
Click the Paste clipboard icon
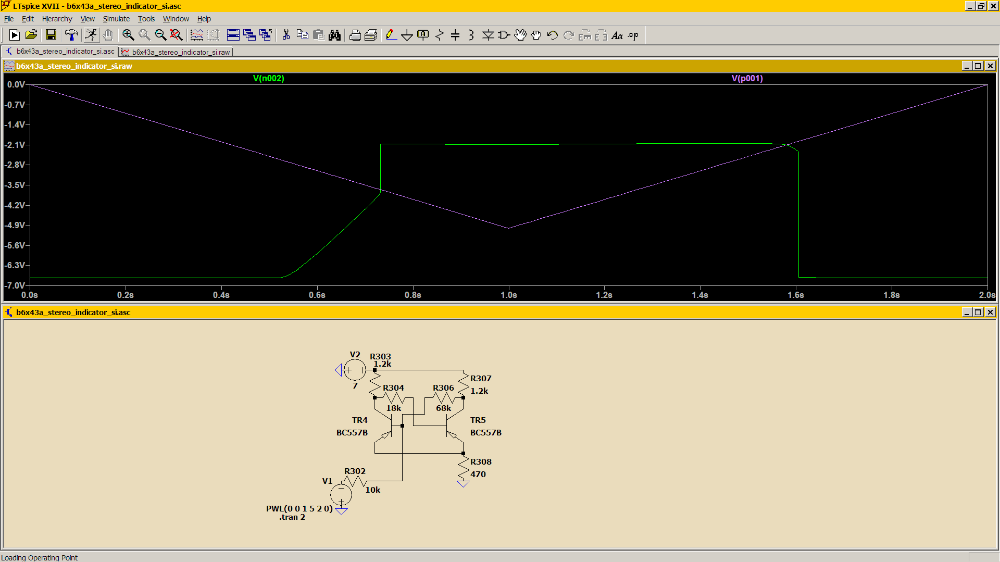[318, 35]
